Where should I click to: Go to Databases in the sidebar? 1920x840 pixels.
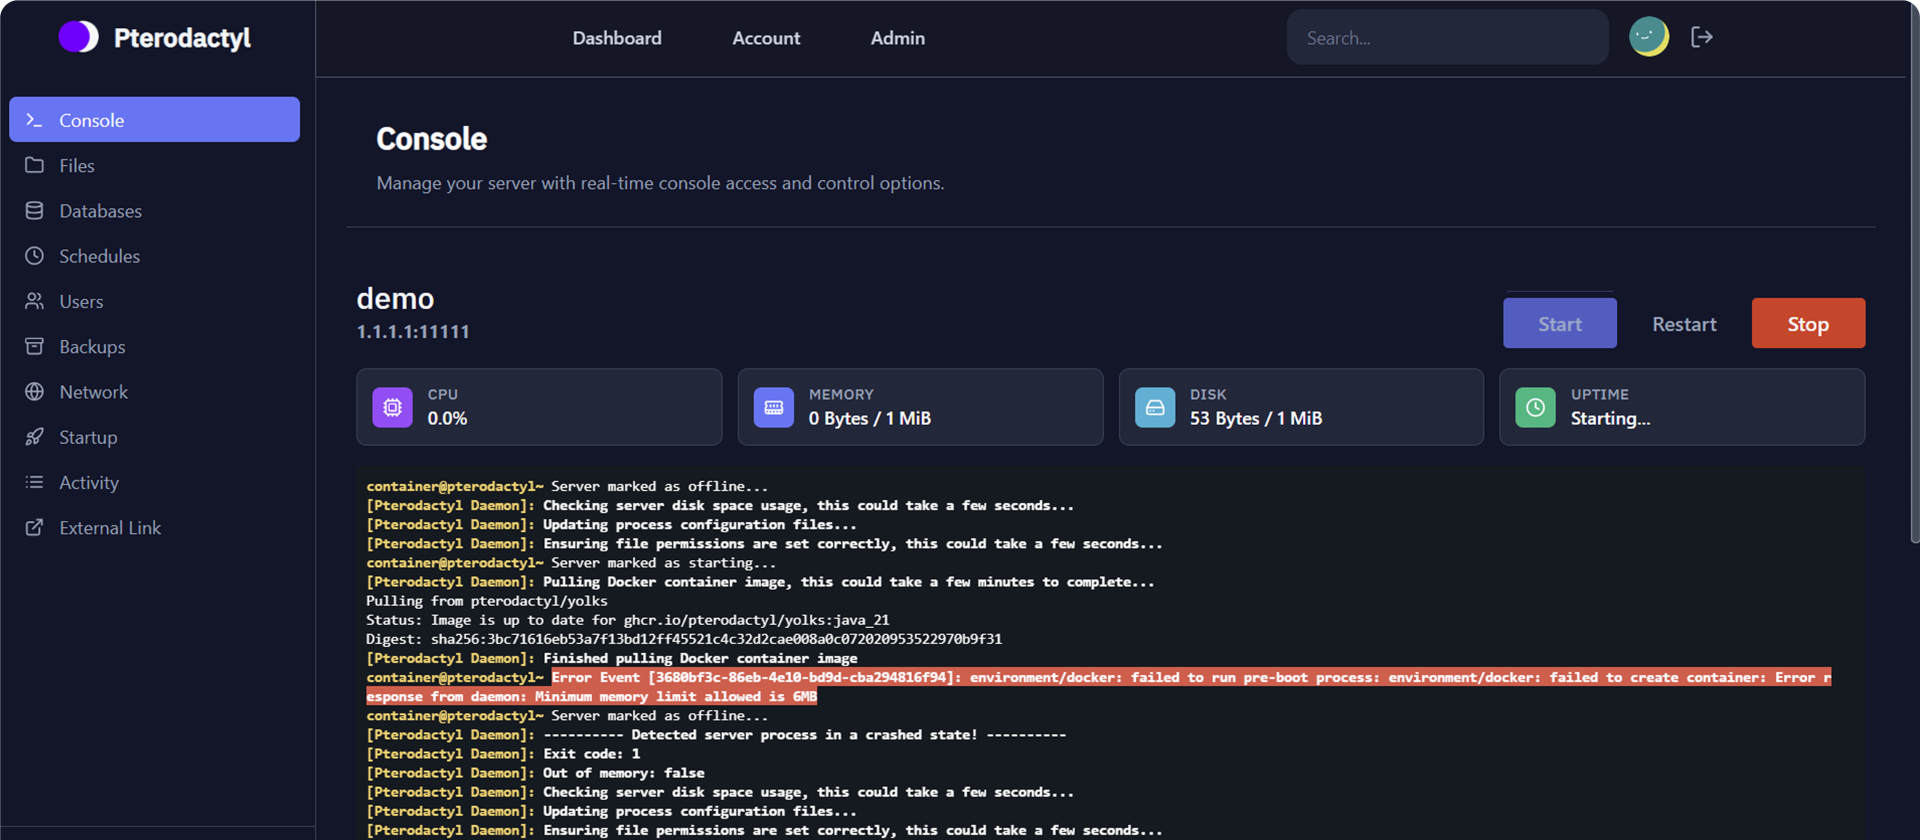point(100,211)
